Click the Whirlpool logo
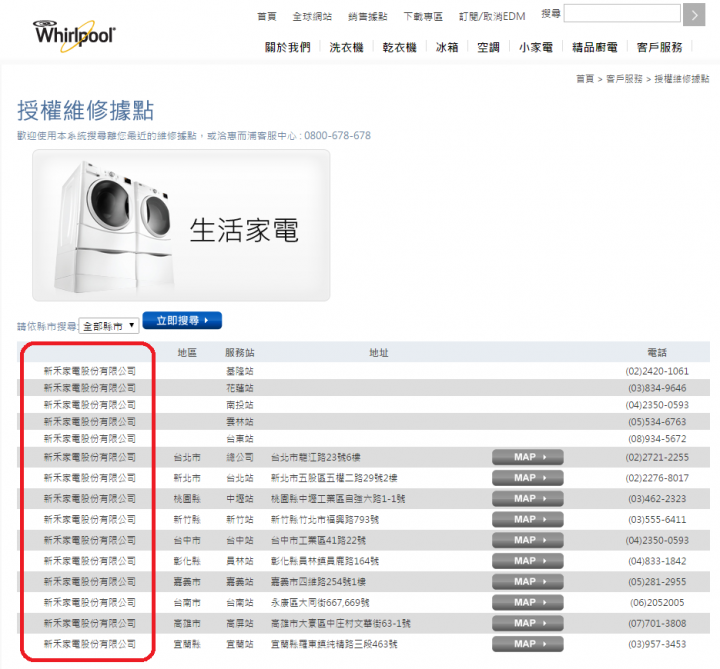The width and height of the screenshot is (720, 669). click(74, 35)
